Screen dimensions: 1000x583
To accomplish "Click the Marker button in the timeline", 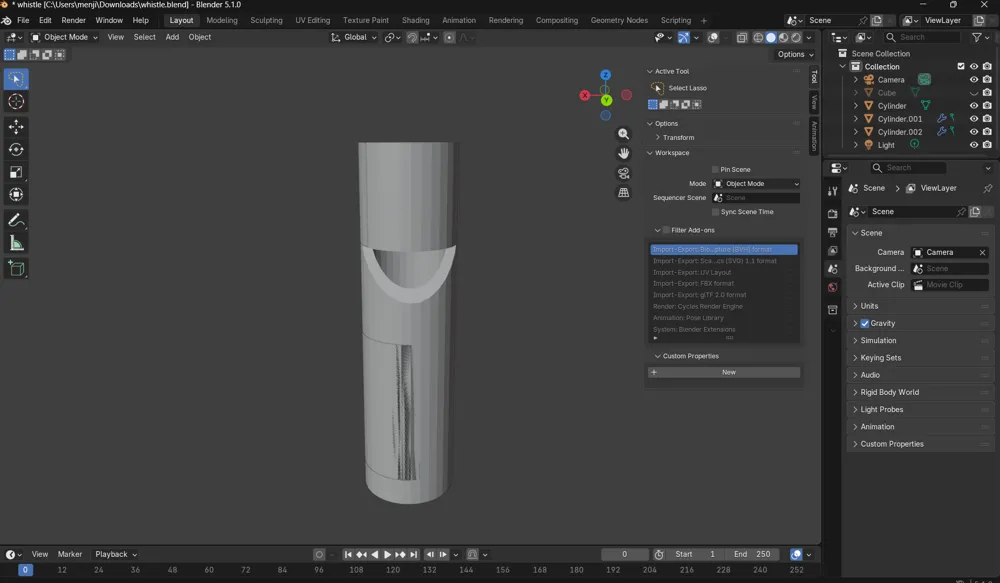I will tap(70, 554).
